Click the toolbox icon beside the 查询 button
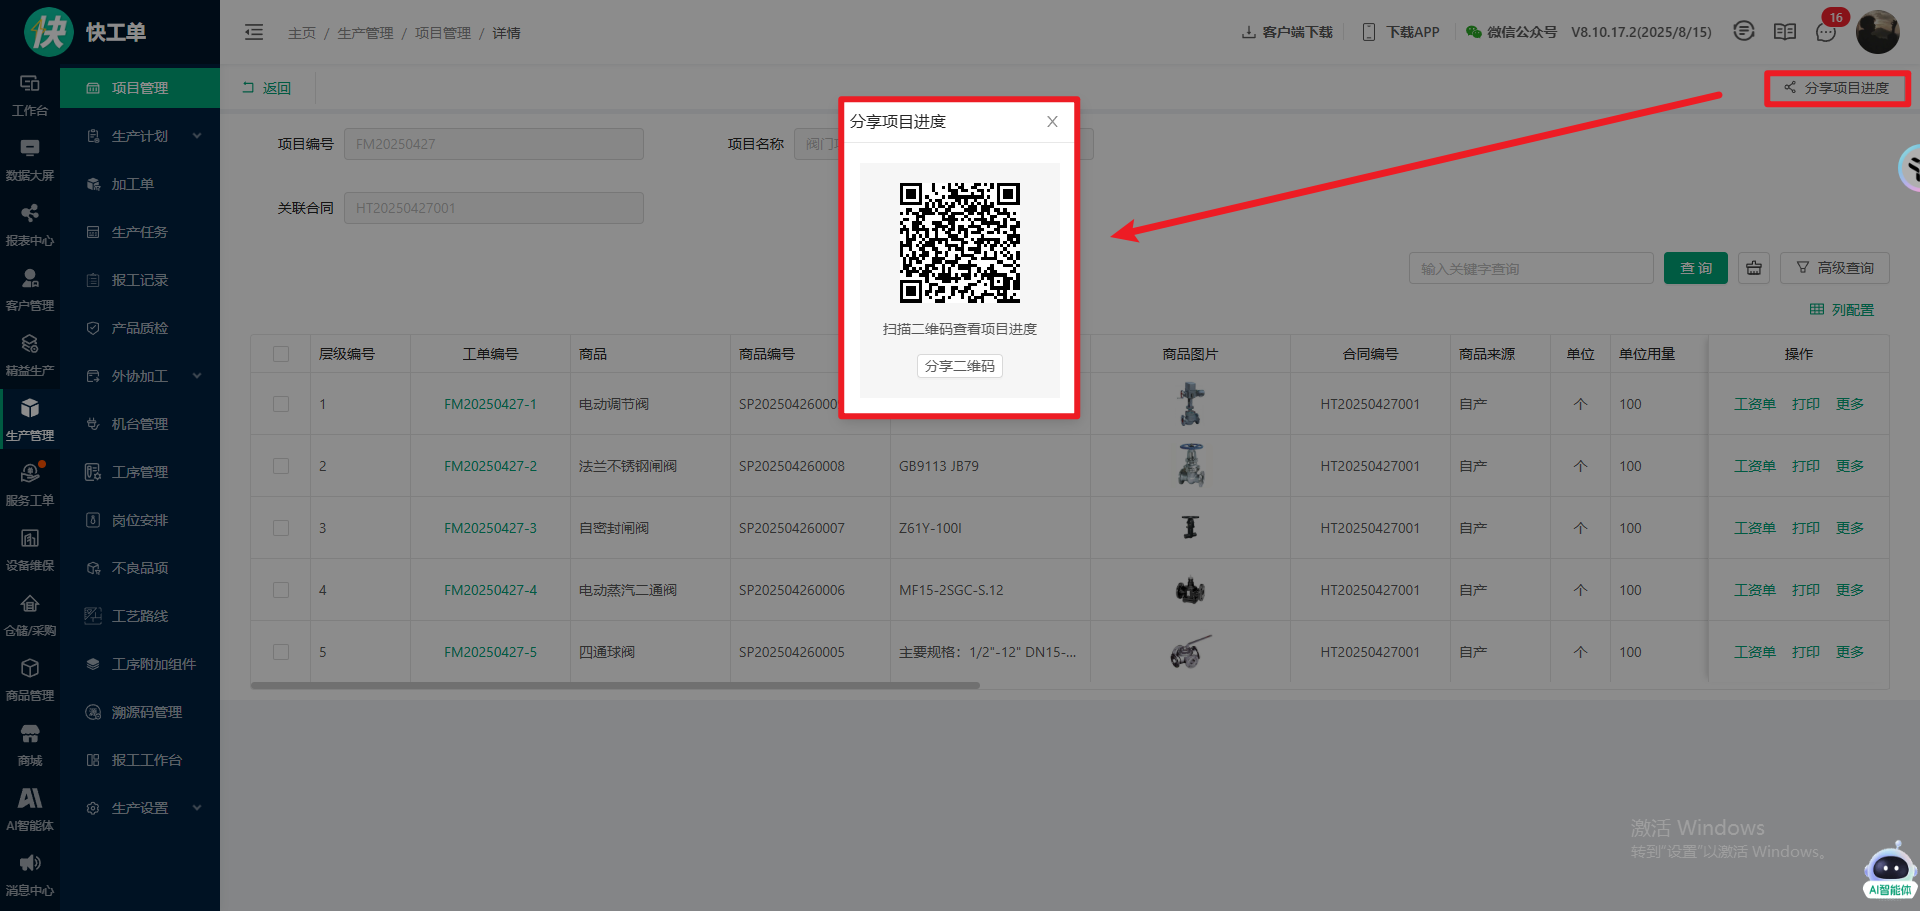1920x911 pixels. 1754,268
